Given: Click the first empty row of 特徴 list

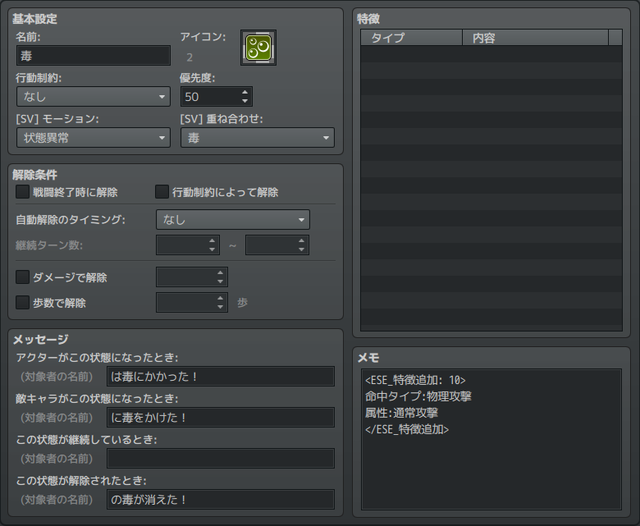Looking at the screenshot, I should coord(491,54).
